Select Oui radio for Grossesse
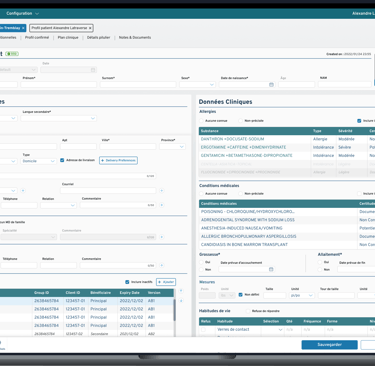Screen dimensions: 375x366 (201, 262)
